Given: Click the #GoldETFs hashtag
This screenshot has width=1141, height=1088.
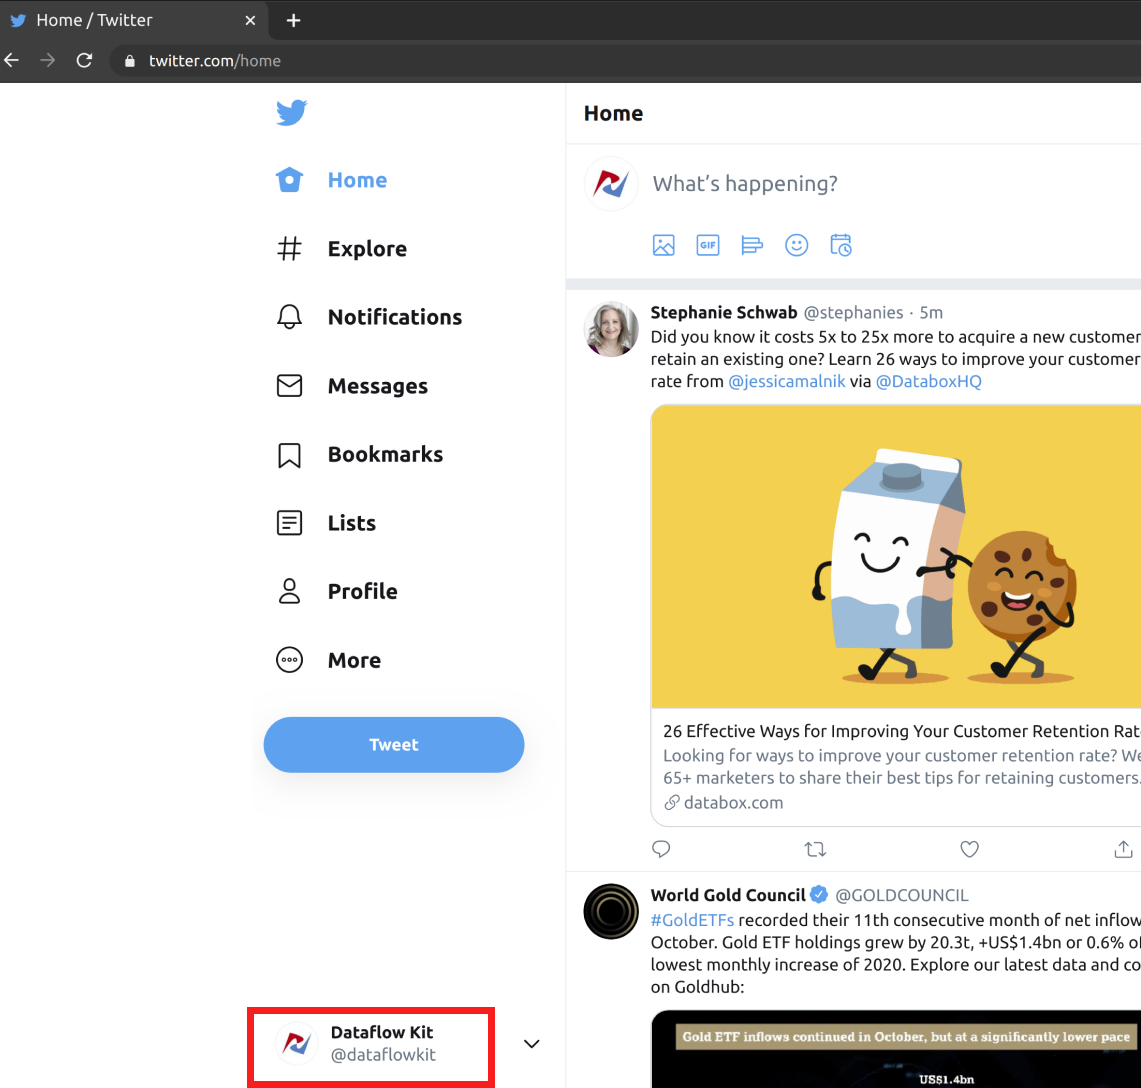Looking at the screenshot, I should (x=692, y=920).
